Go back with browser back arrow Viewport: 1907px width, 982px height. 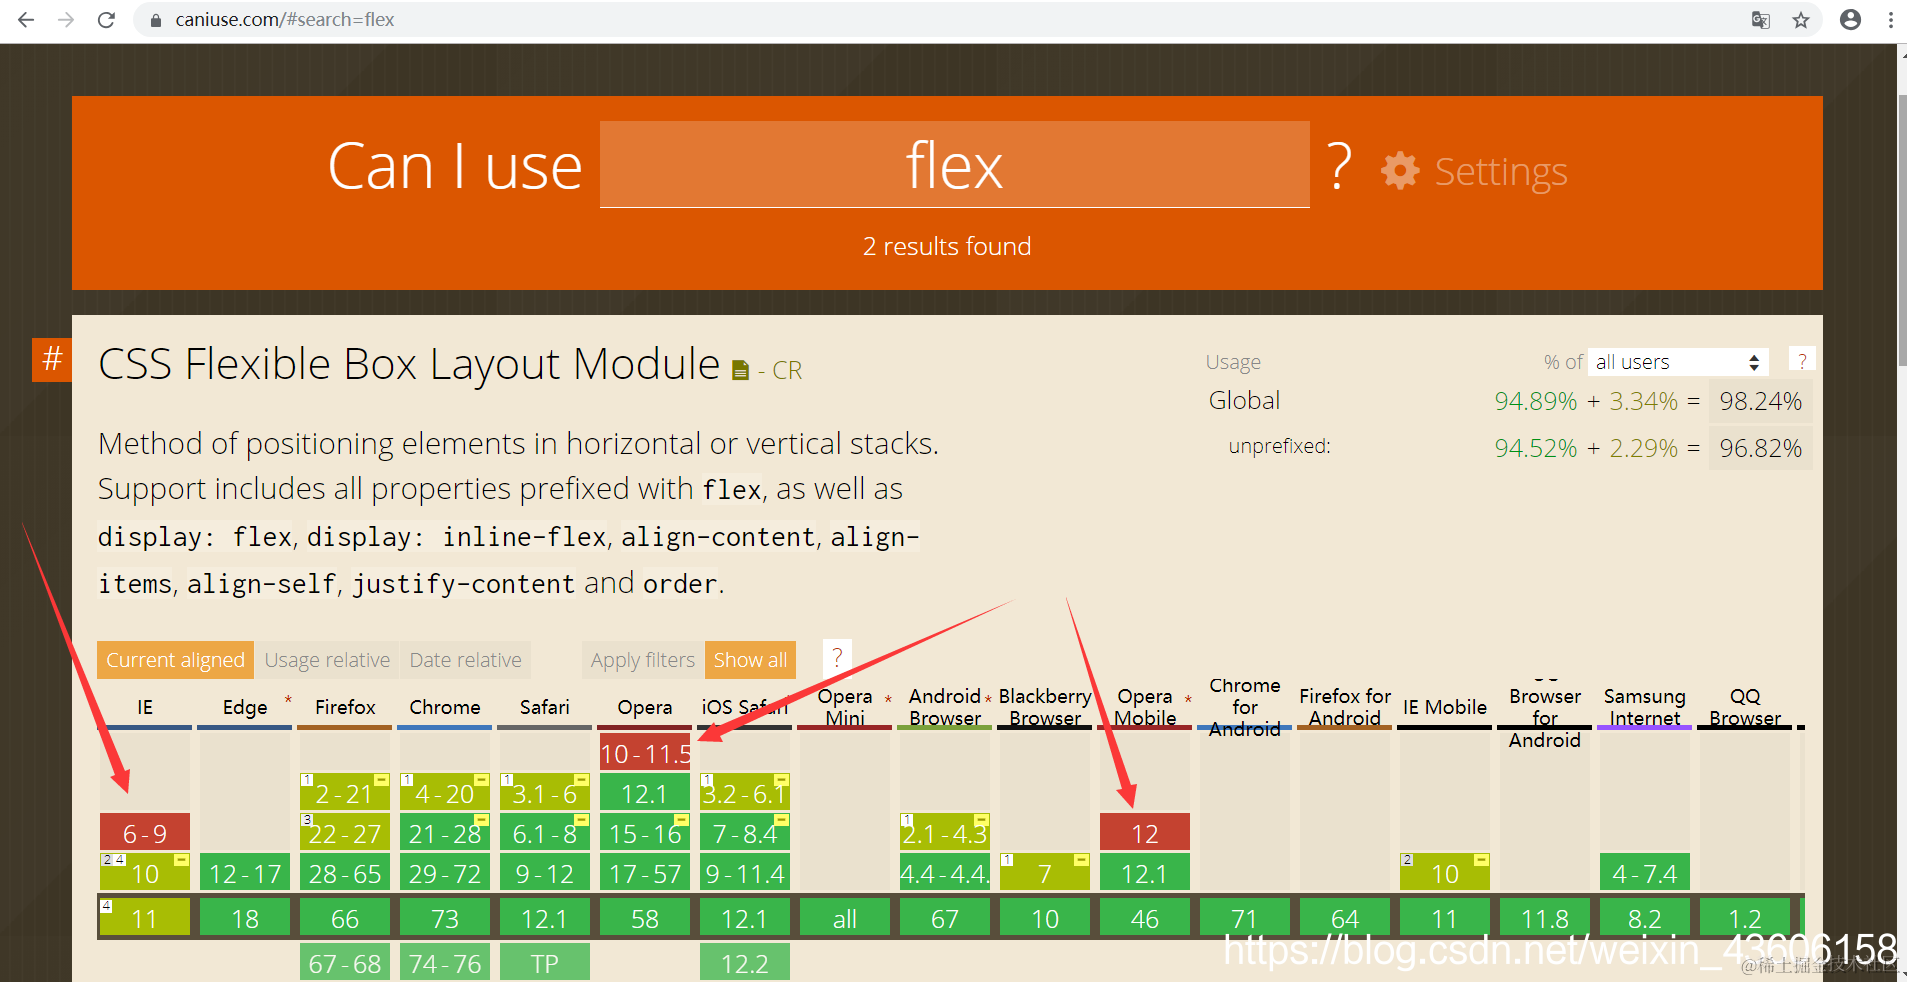[x=26, y=20]
